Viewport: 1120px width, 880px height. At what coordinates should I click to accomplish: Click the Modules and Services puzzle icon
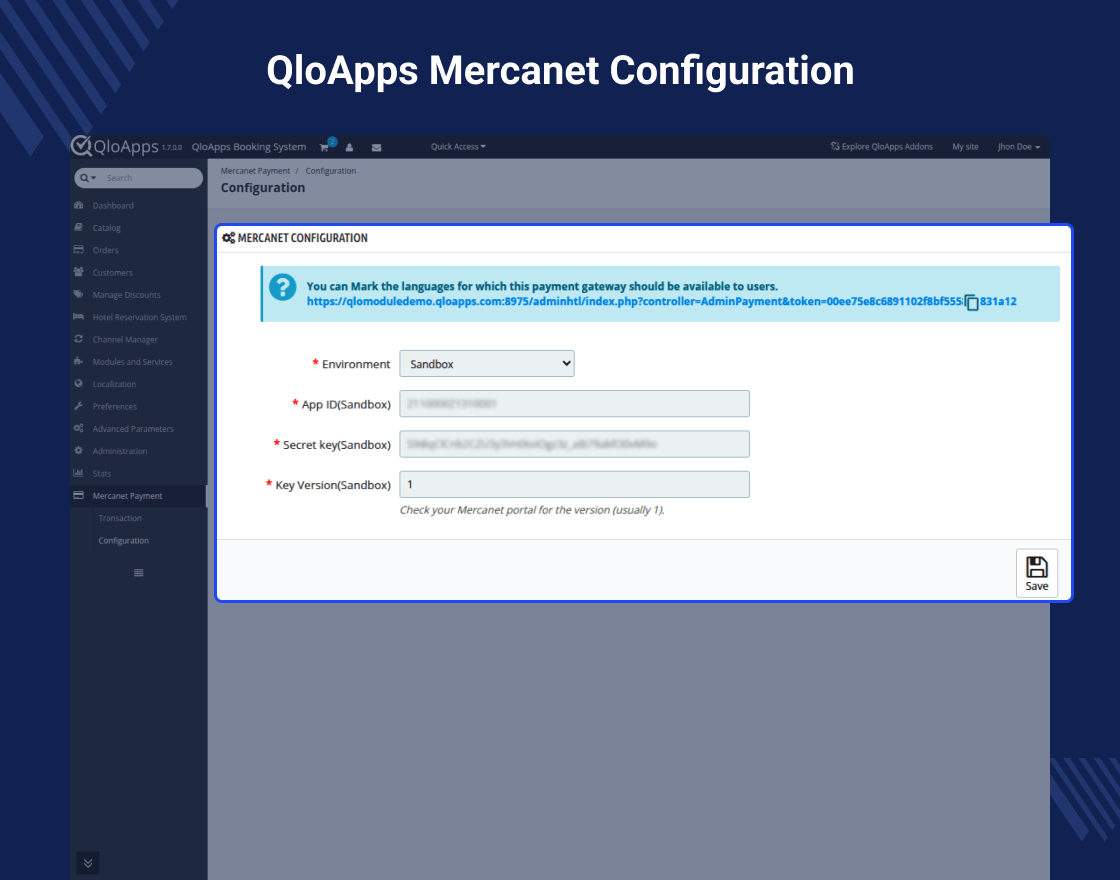tap(79, 361)
